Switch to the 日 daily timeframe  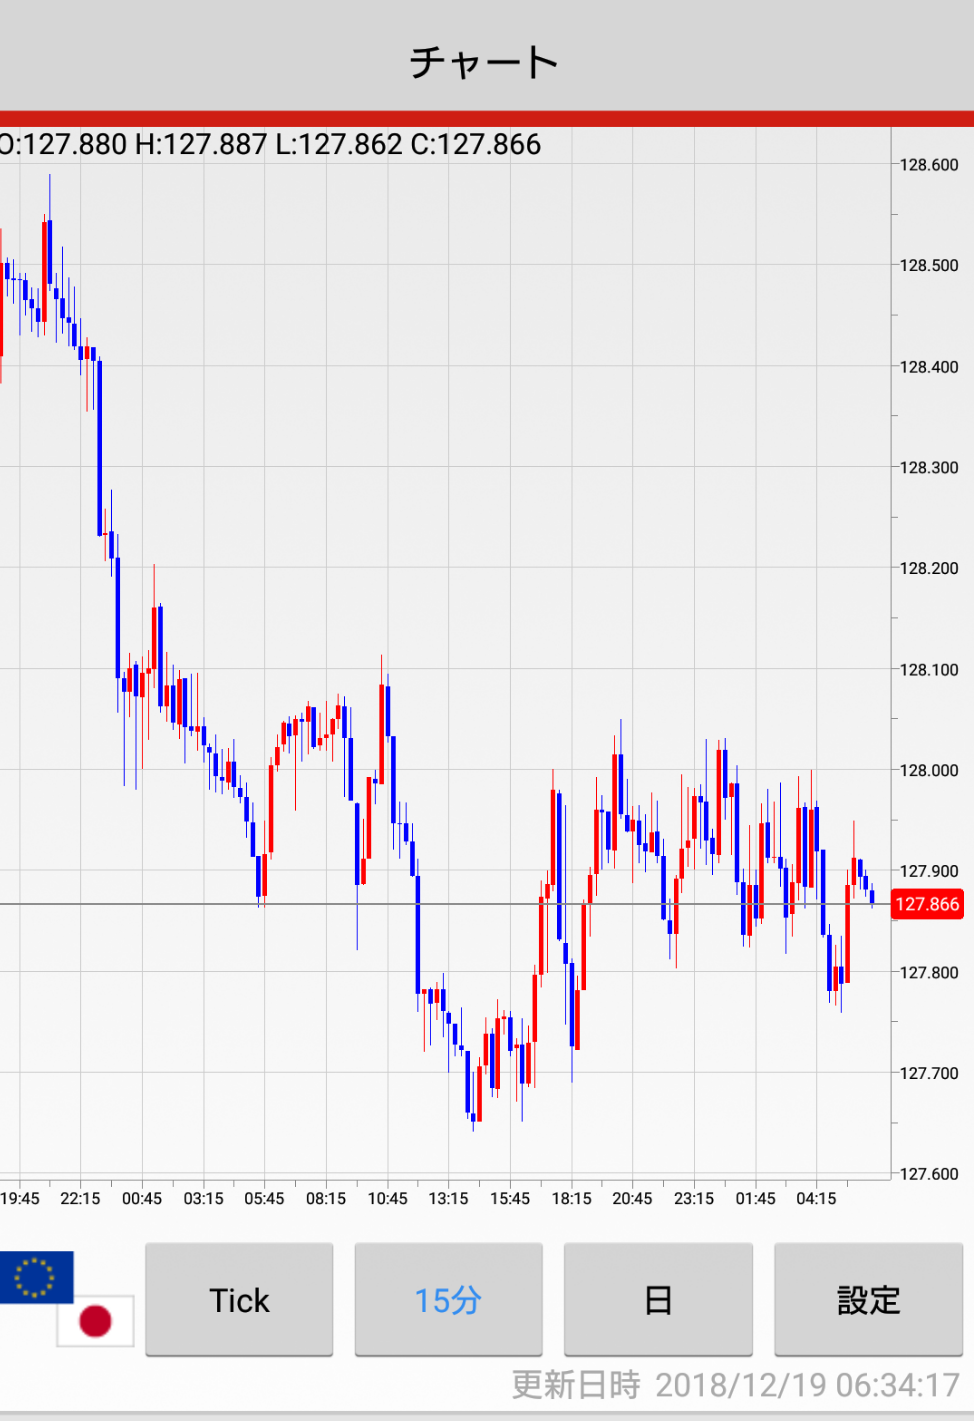[x=658, y=1300]
